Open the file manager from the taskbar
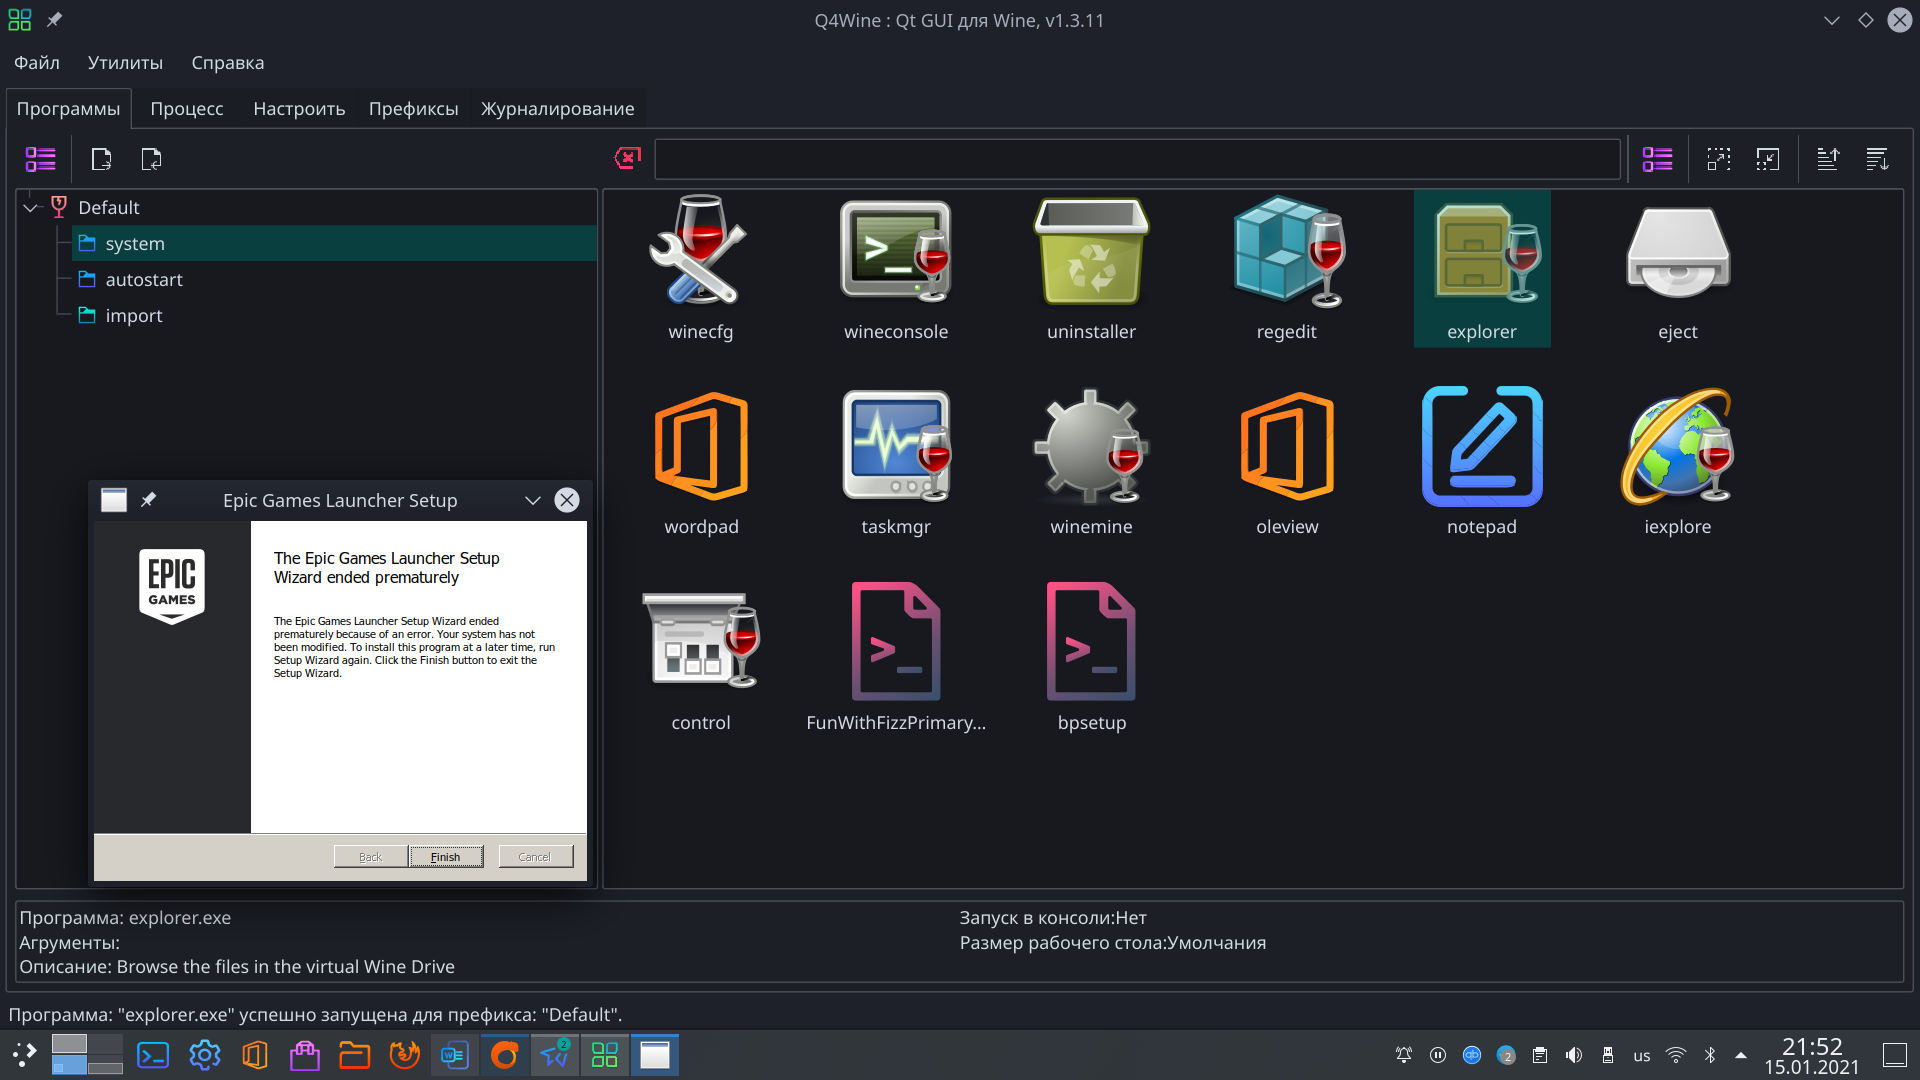The width and height of the screenshot is (1920, 1080). click(354, 1055)
